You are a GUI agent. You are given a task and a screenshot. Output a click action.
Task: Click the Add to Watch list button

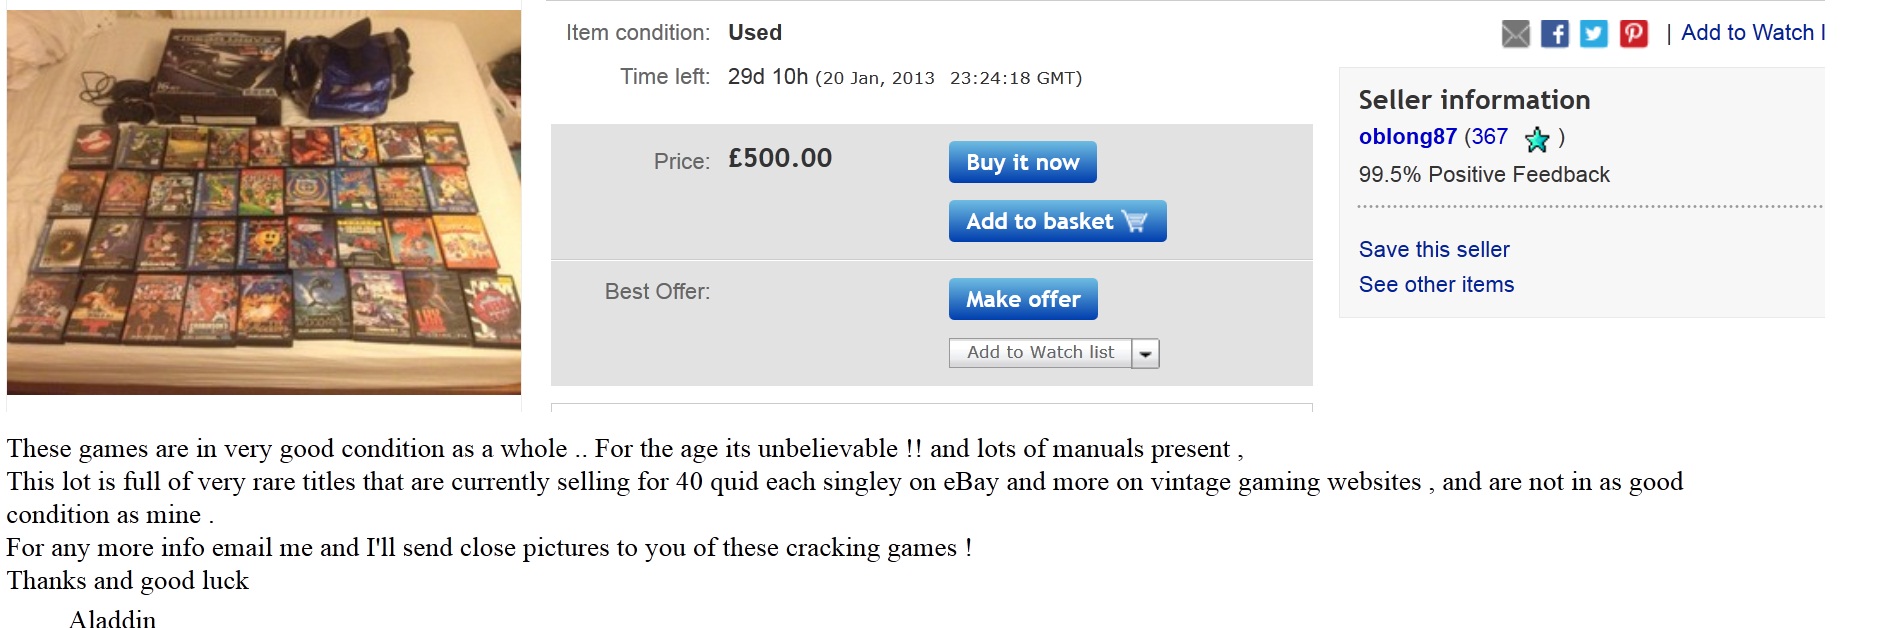(x=1040, y=353)
